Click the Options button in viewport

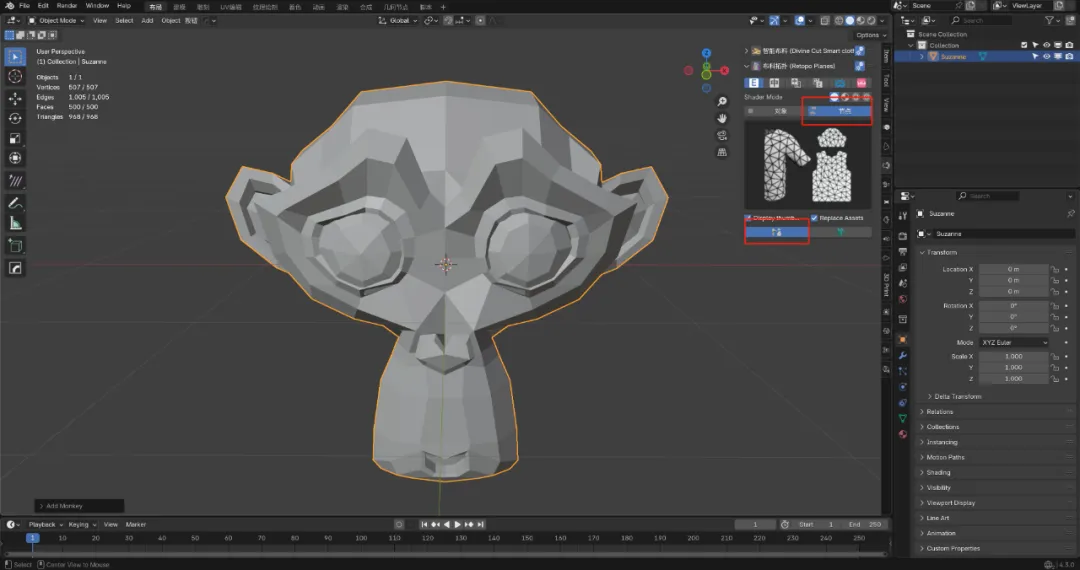click(867, 35)
